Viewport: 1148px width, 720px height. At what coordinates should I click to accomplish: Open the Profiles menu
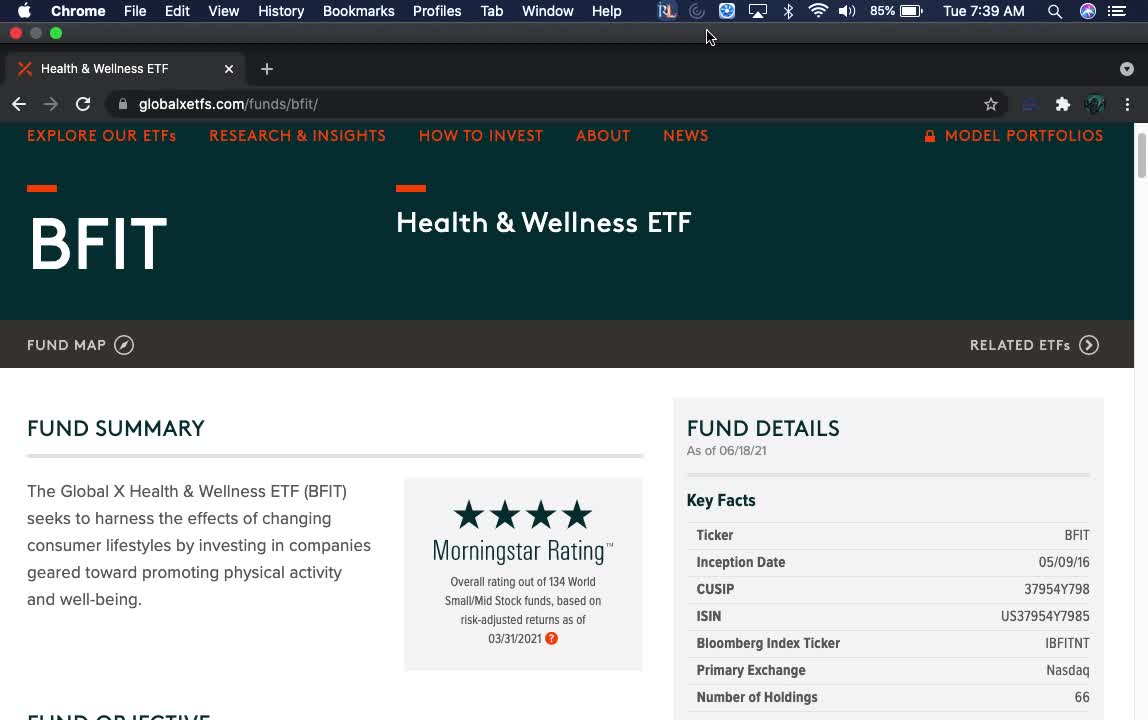(437, 11)
